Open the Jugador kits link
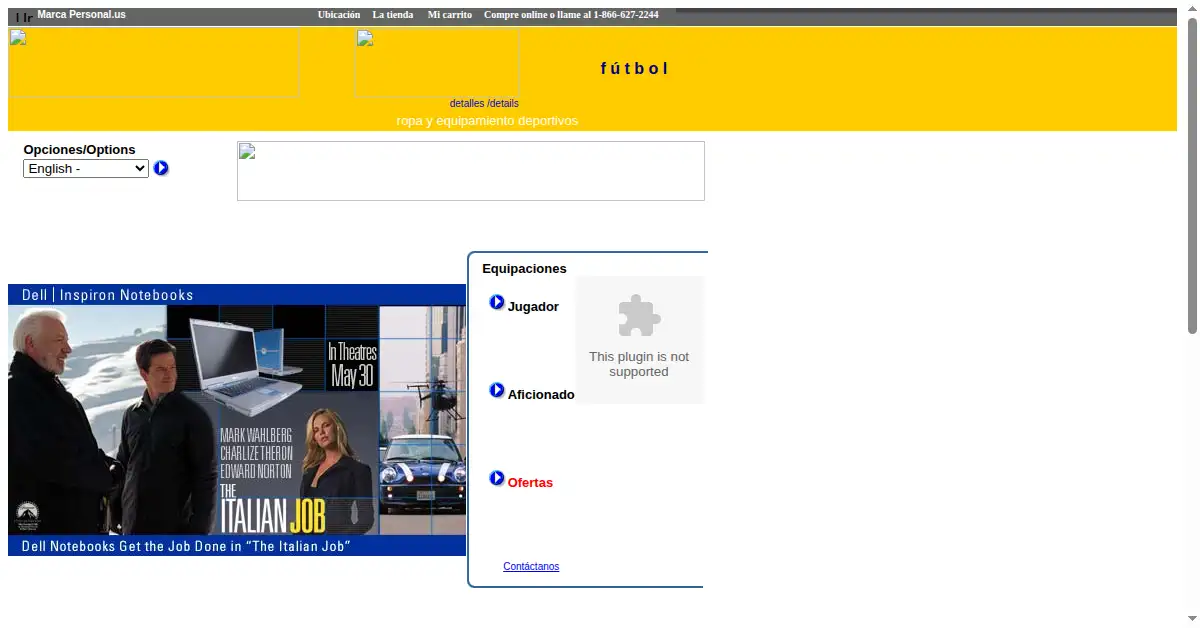This screenshot has height=628, width=1200. 533,307
